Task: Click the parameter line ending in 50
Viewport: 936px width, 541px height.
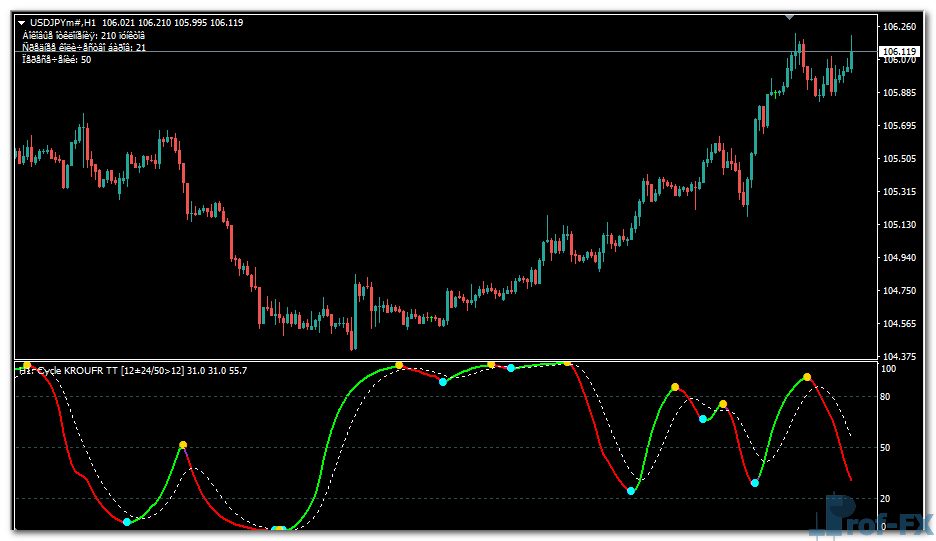Action: [x=57, y=60]
